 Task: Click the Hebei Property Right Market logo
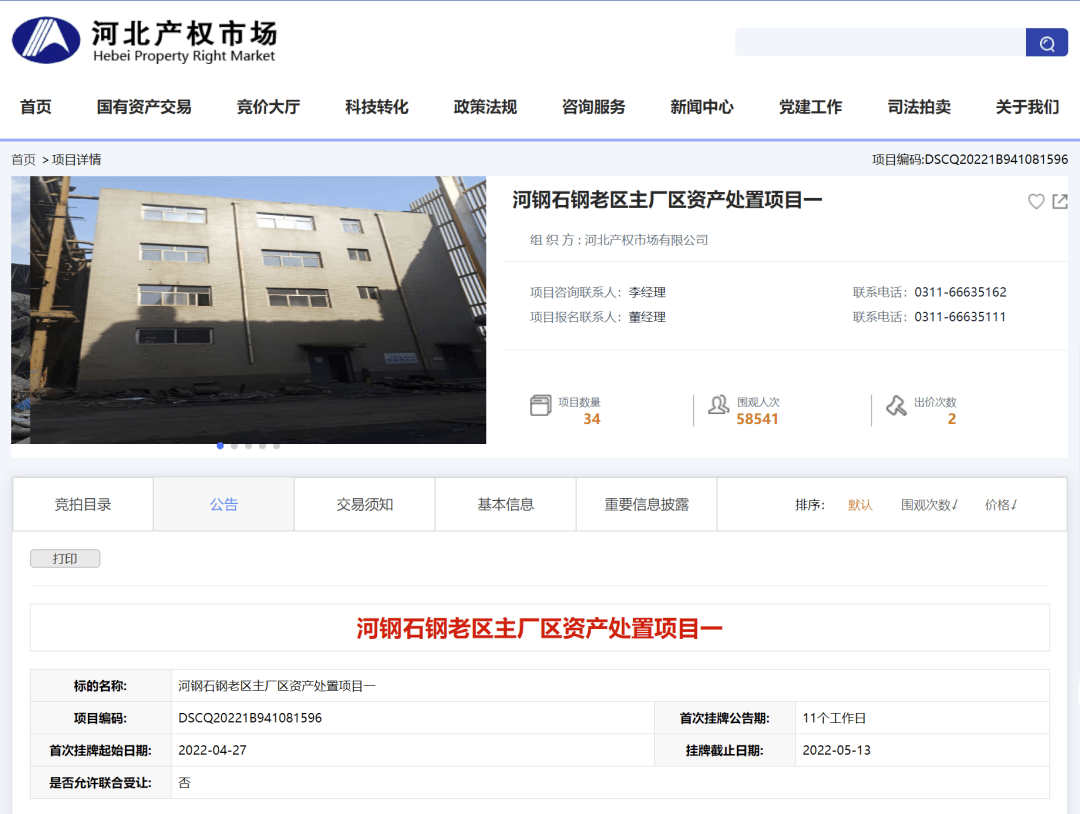[x=145, y=41]
